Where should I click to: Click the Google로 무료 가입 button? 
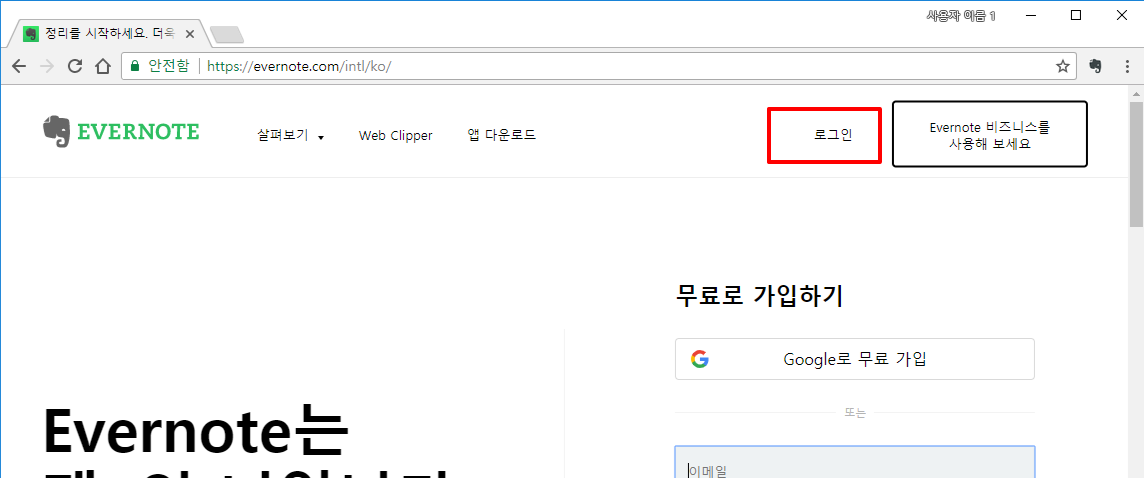click(x=854, y=359)
